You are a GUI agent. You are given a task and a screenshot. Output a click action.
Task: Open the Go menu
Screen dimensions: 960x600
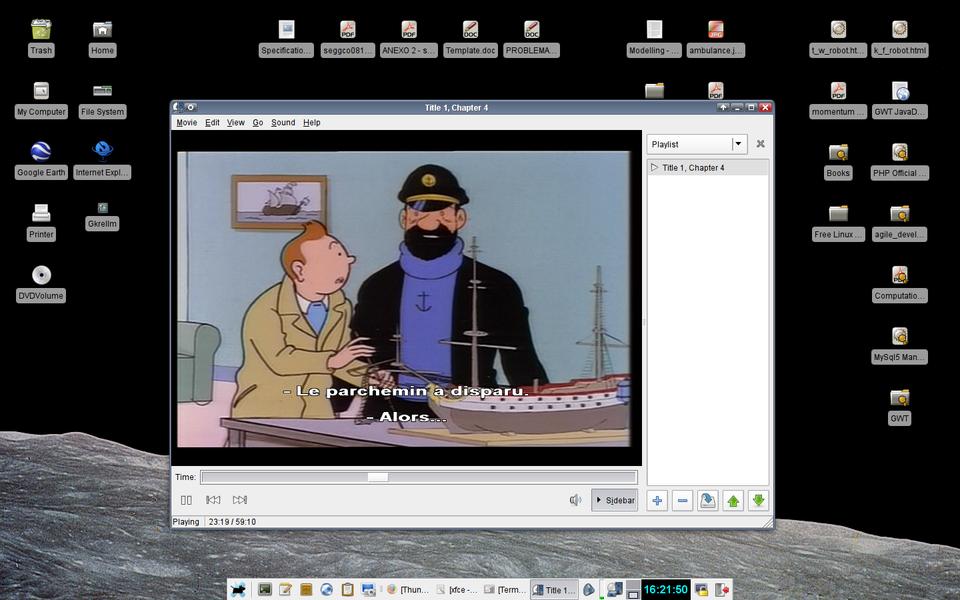258,122
